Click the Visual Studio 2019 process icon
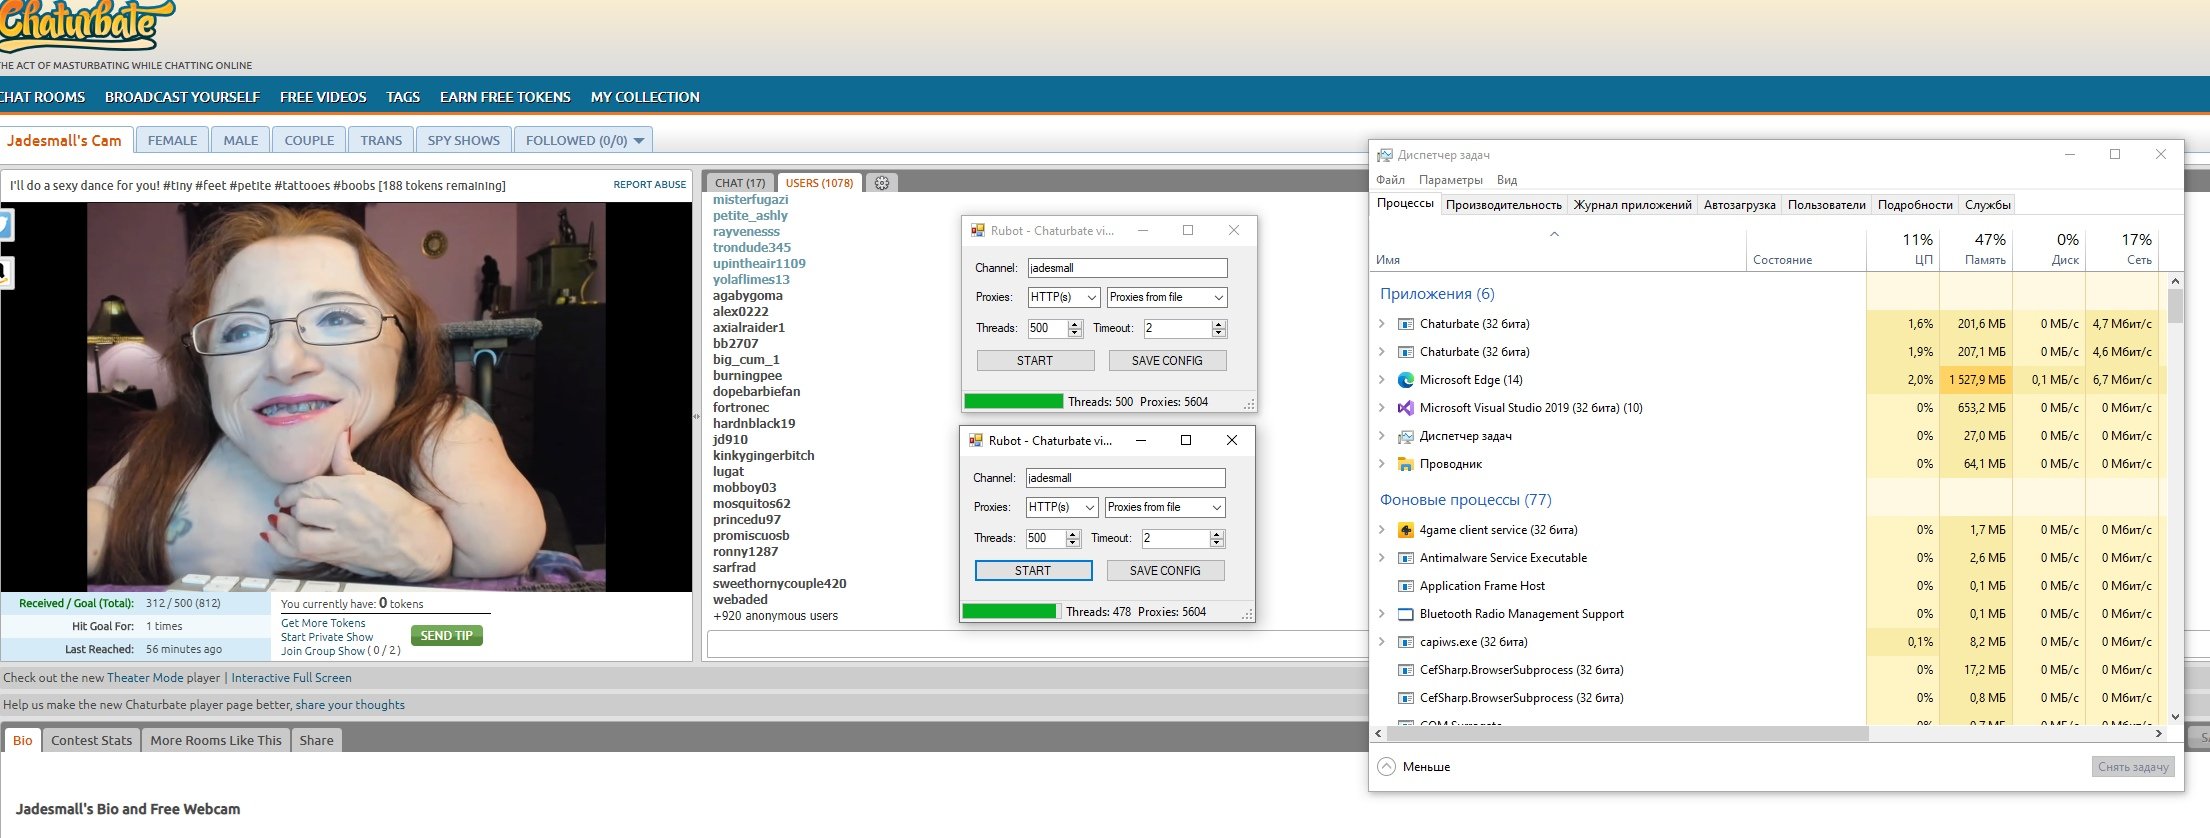 (1405, 408)
